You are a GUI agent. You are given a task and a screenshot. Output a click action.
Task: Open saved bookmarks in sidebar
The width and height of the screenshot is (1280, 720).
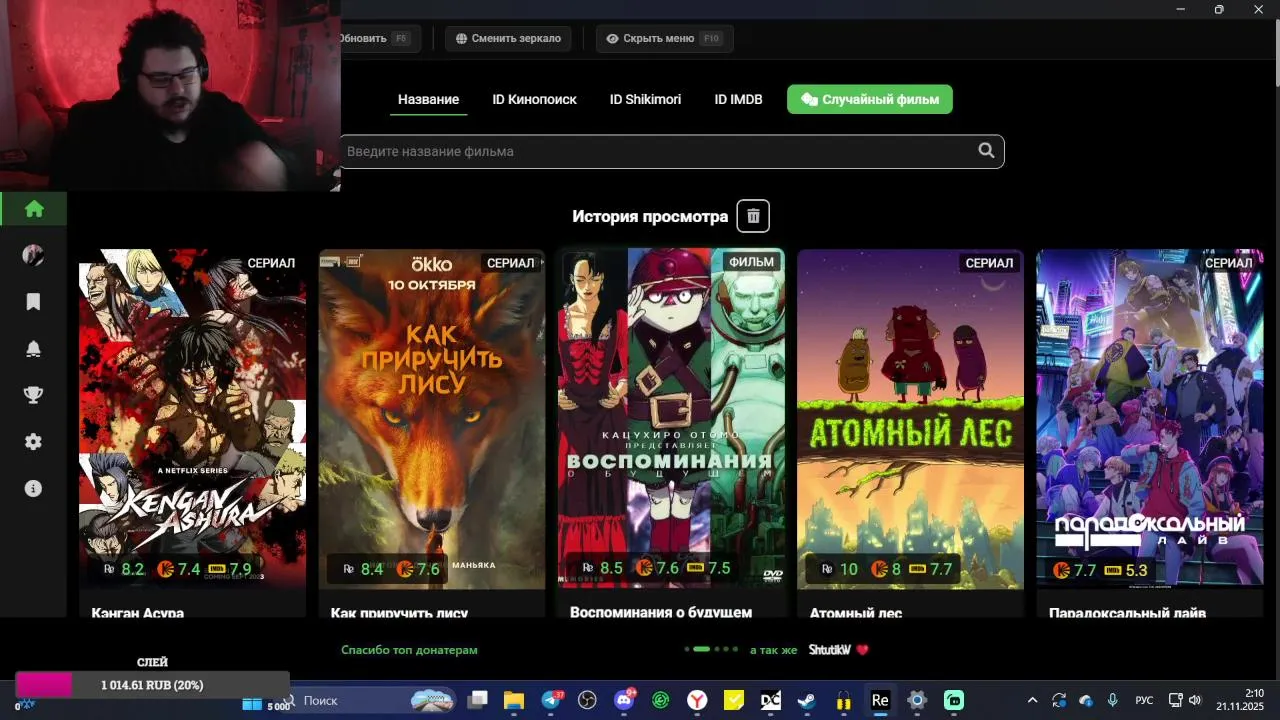(x=33, y=302)
